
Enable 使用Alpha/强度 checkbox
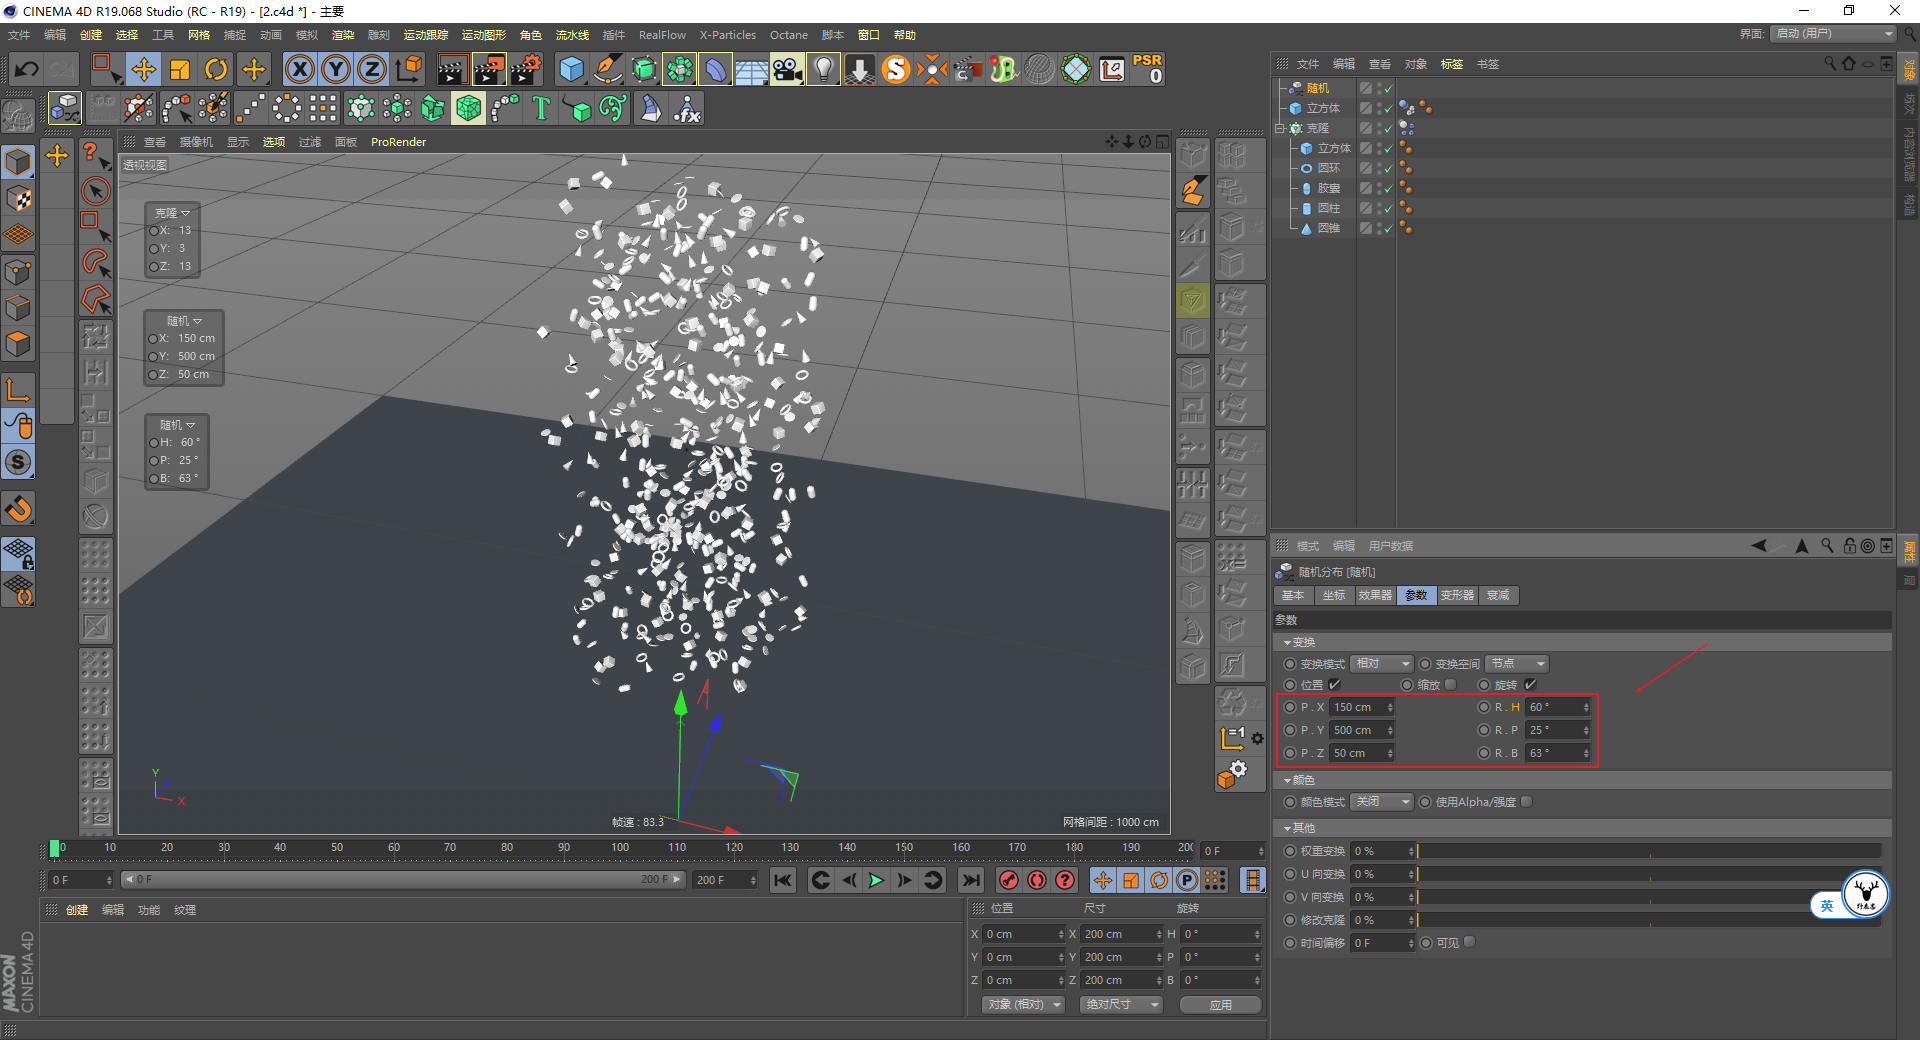[x=1527, y=802]
